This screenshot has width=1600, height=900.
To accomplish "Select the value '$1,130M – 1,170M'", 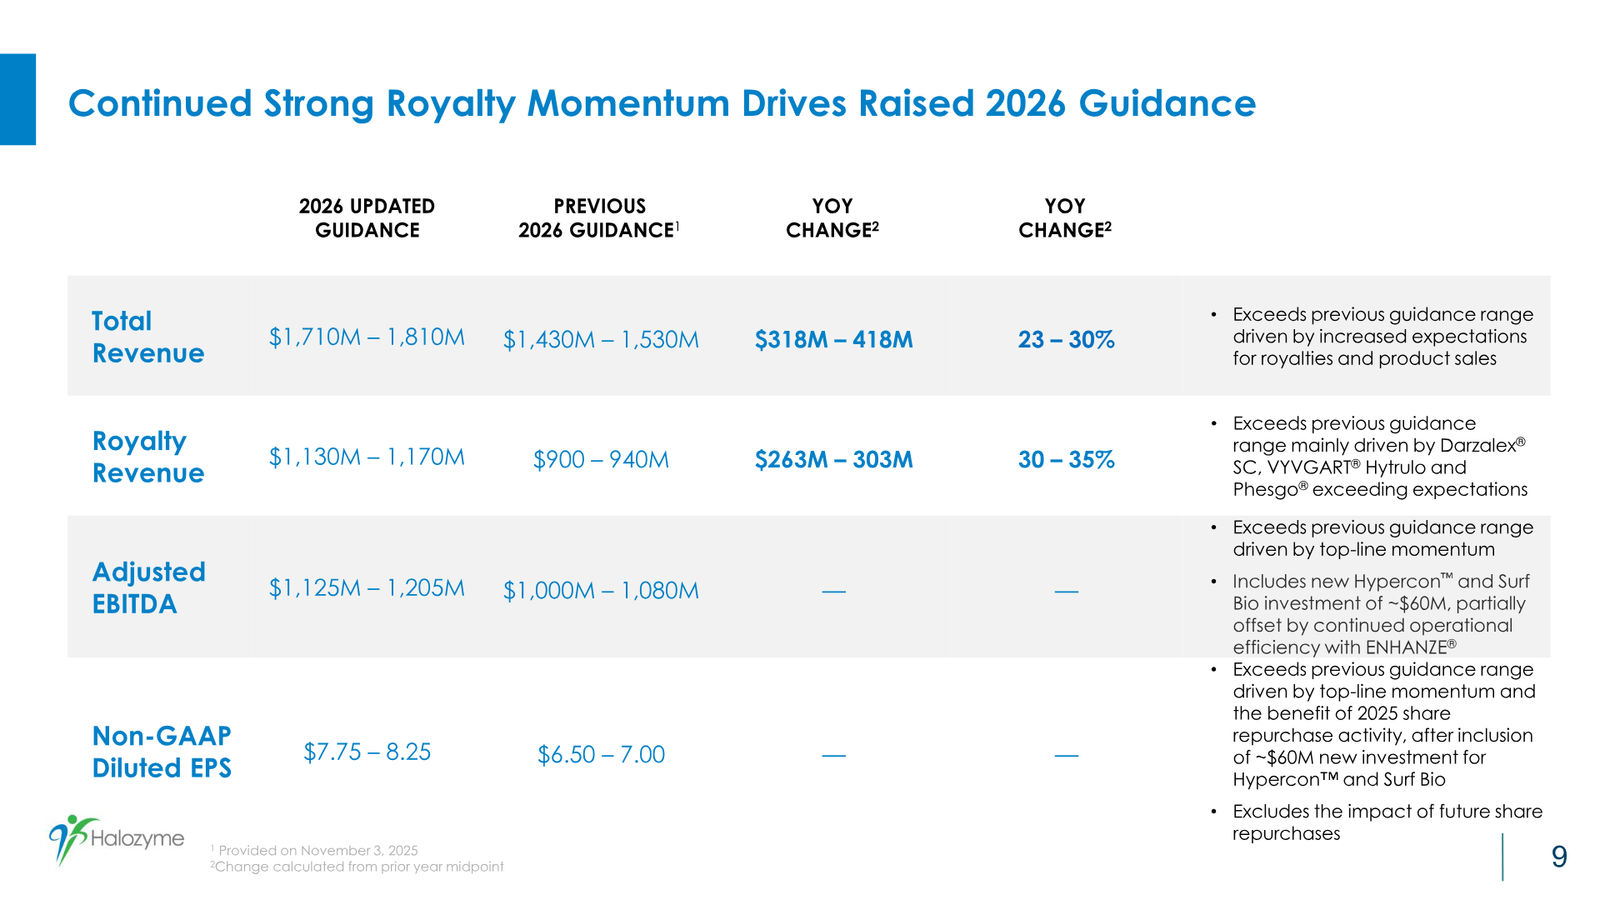I will click(367, 457).
